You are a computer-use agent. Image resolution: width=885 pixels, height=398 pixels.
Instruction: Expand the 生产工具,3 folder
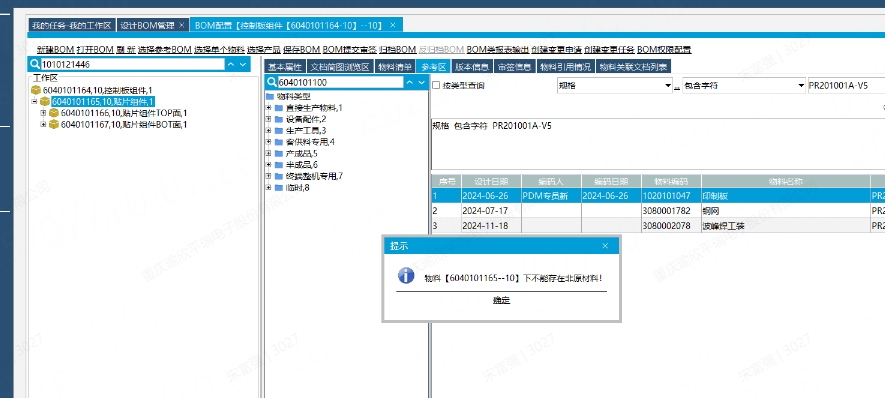tap(269, 130)
